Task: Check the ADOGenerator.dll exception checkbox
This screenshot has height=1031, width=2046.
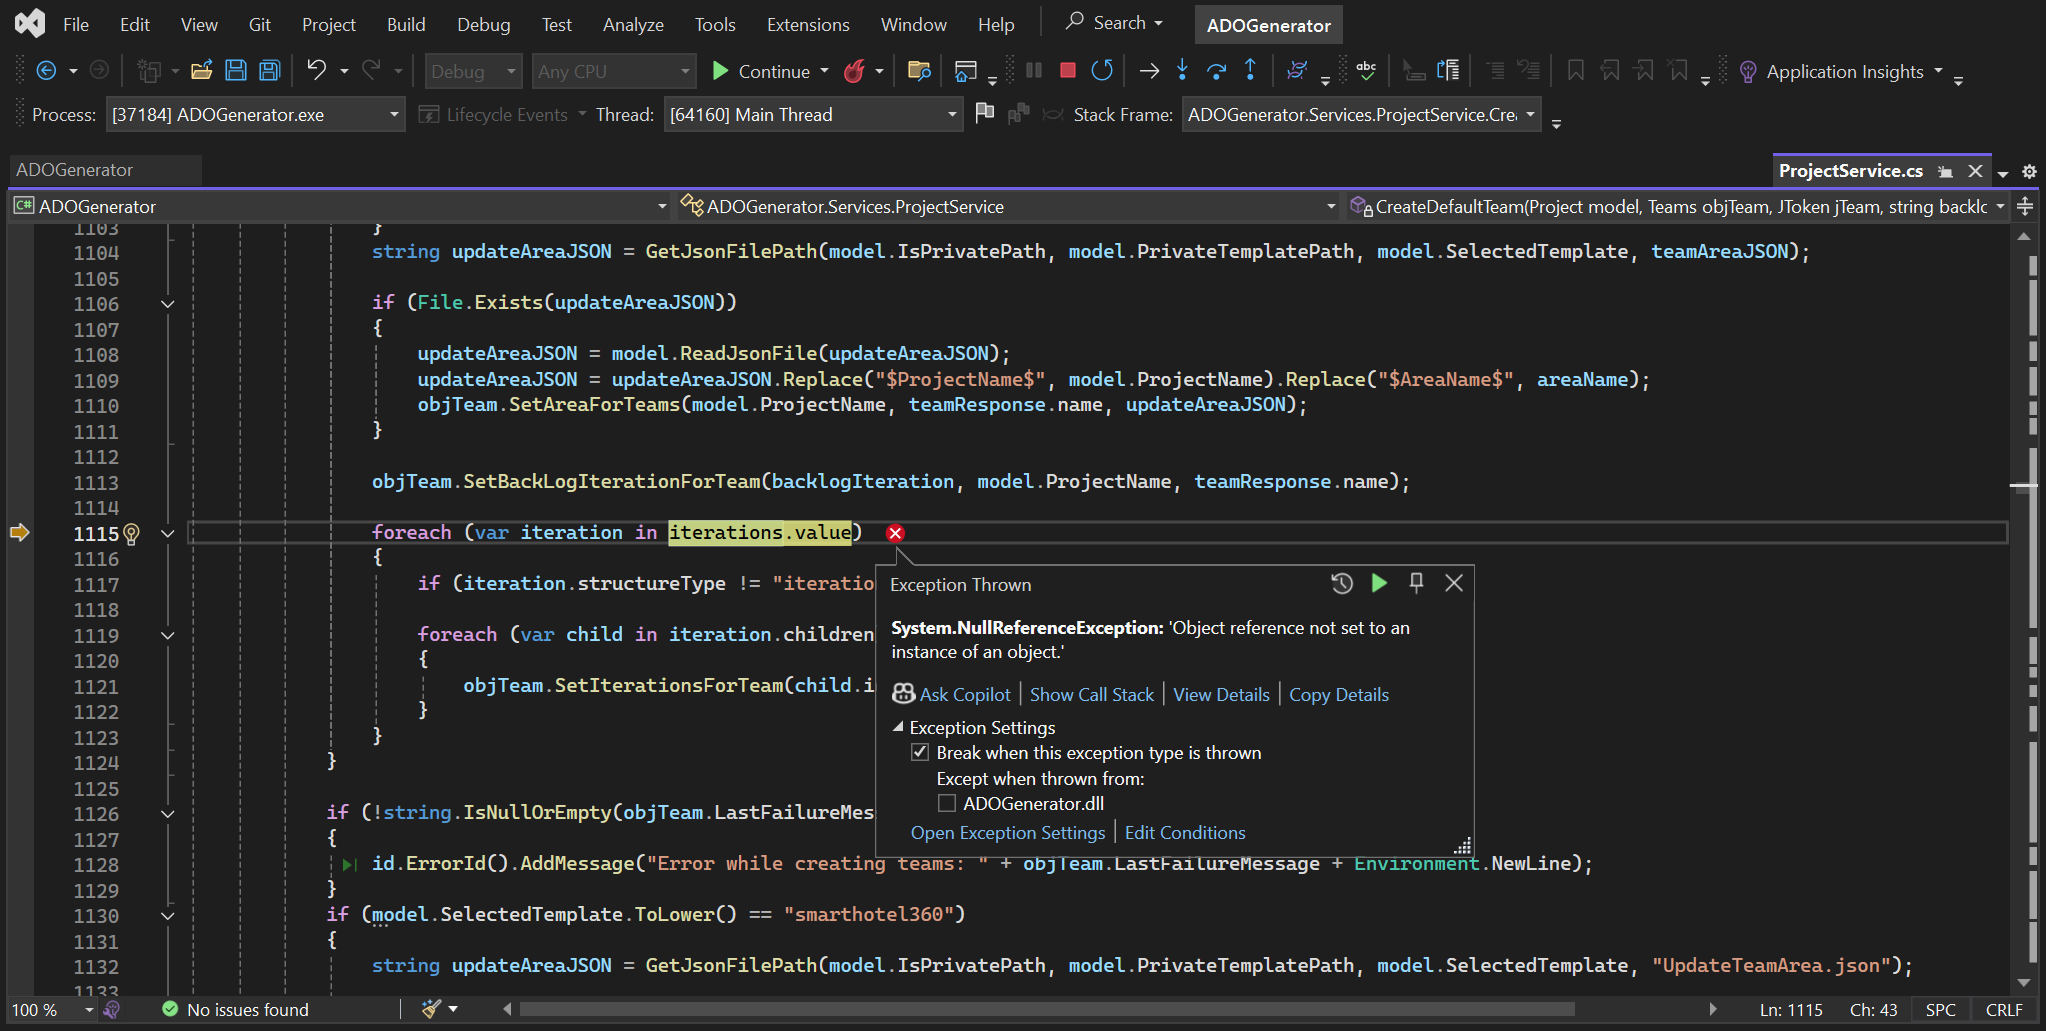Action: click(x=946, y=803)
